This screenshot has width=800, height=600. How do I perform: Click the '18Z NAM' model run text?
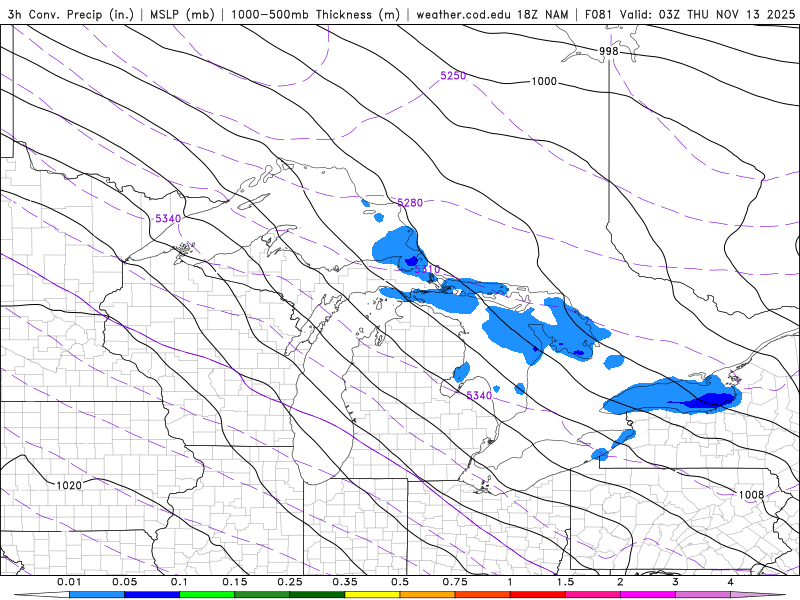pyautogui.click(x=542, y=14)
